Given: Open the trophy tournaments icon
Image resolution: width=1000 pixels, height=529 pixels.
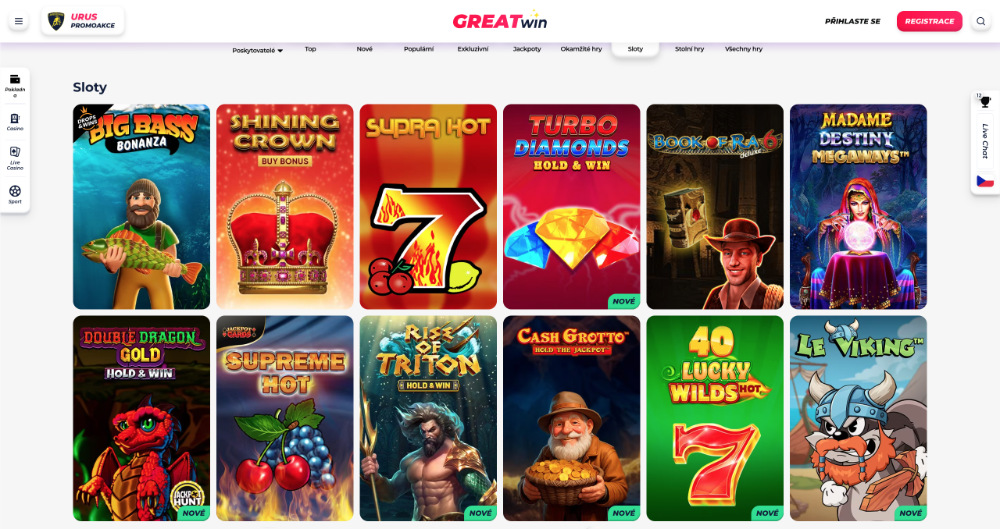Looking at the screenshot, I should coord(985,101).
